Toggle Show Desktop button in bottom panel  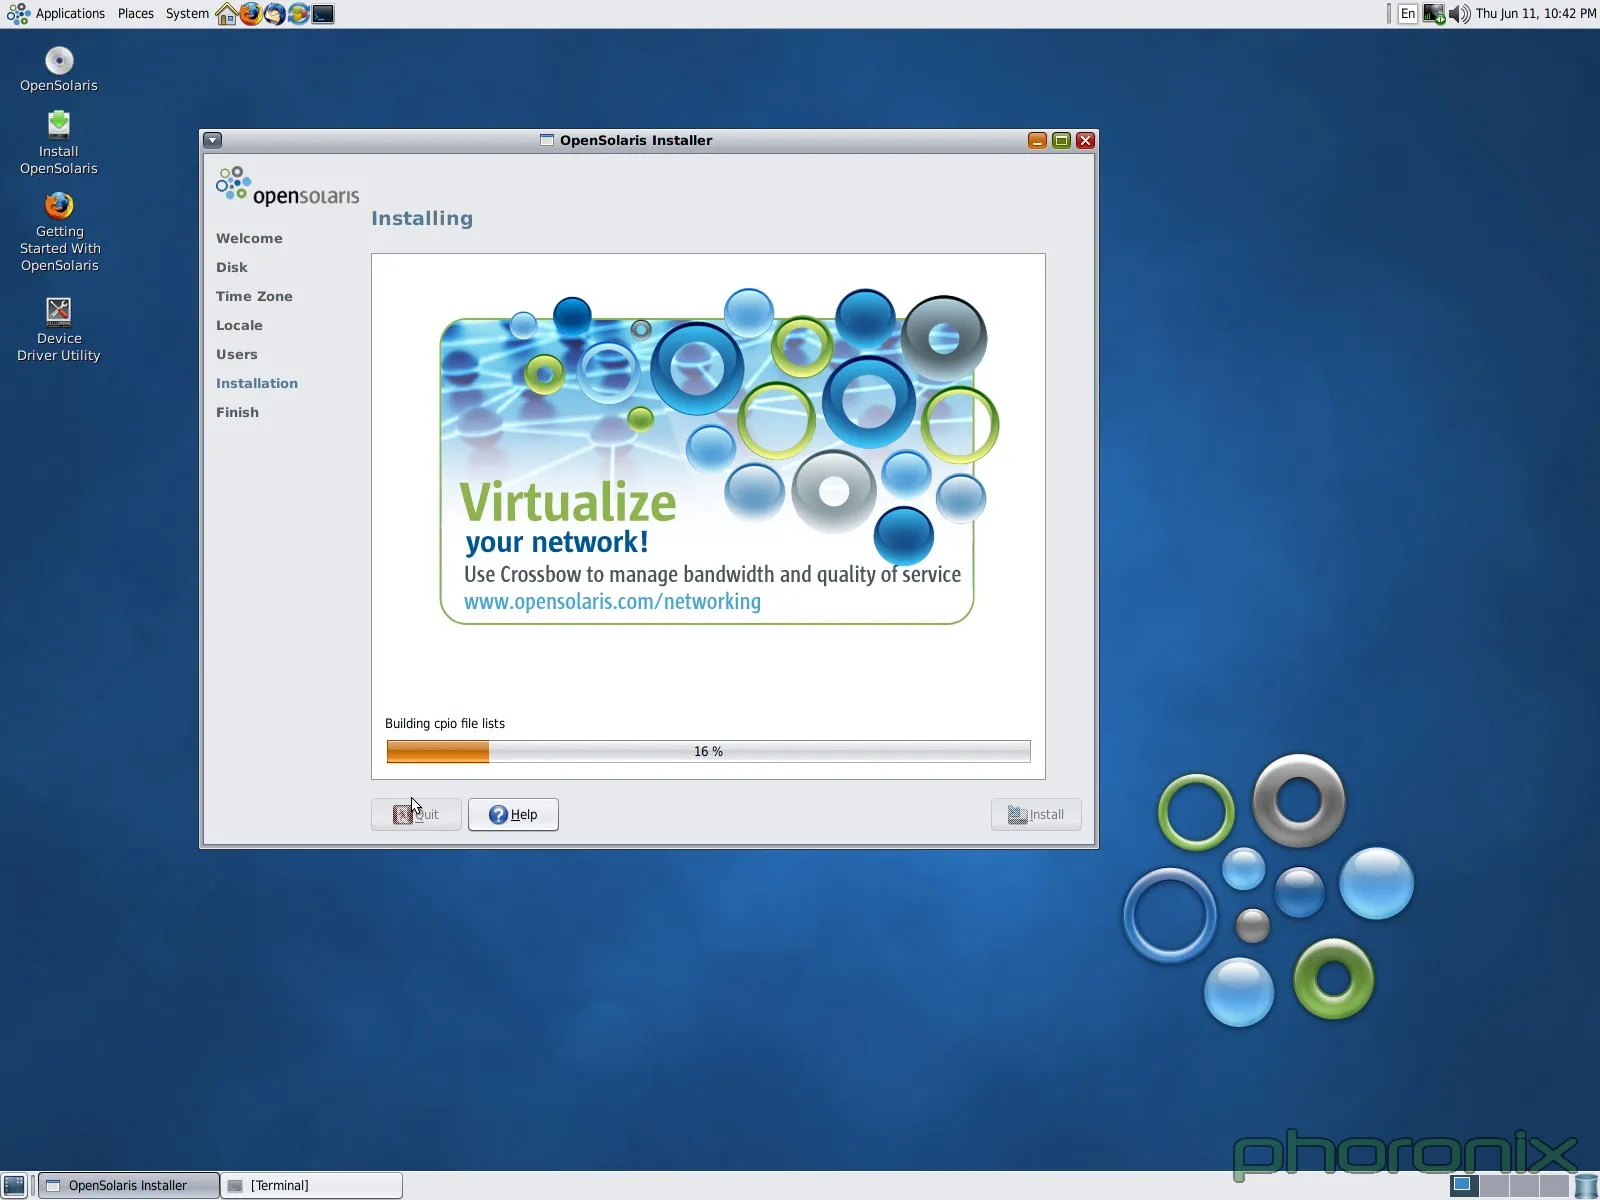(x=14, y=1185)
